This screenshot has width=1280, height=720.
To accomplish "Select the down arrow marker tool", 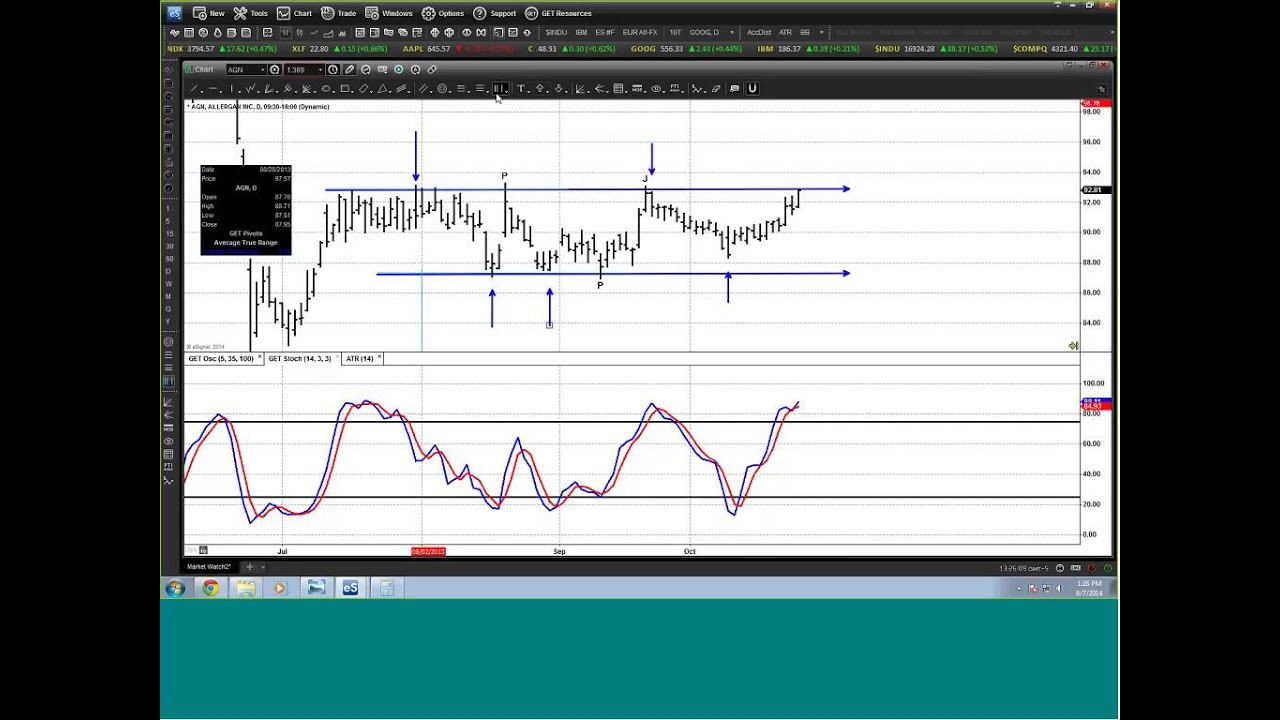I will (x=559, y=89).
